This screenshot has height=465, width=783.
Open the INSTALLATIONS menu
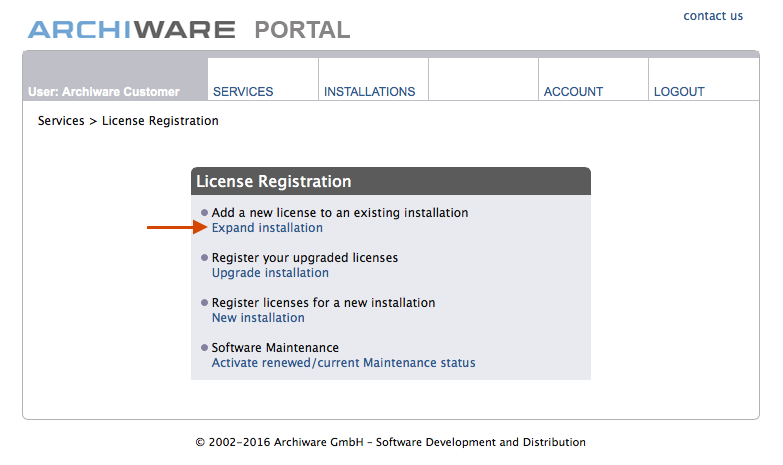(369, 91)
